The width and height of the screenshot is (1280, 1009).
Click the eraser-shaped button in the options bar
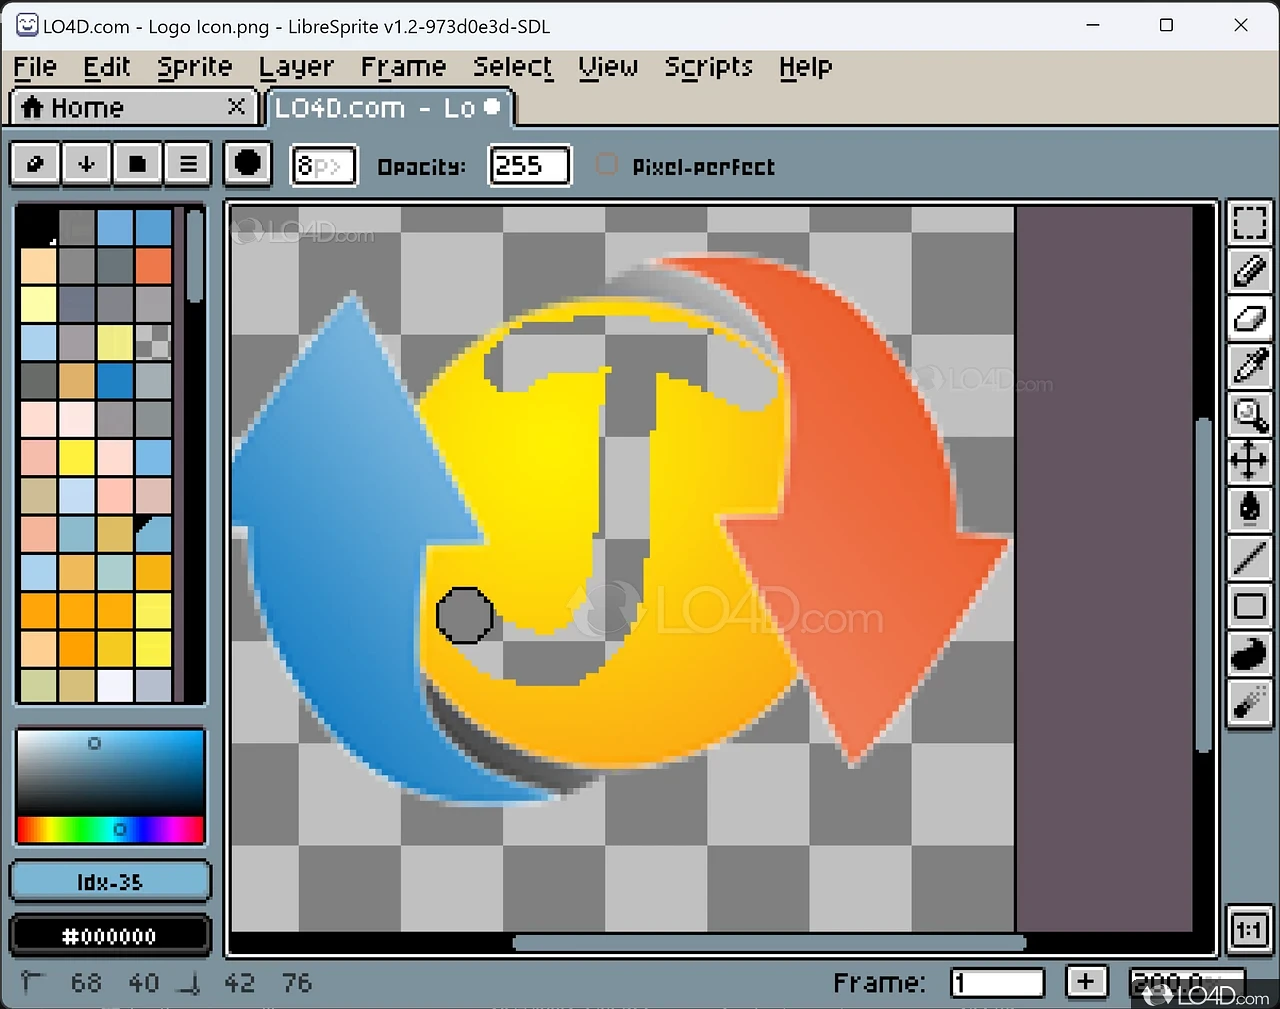(x=35, y=164)
